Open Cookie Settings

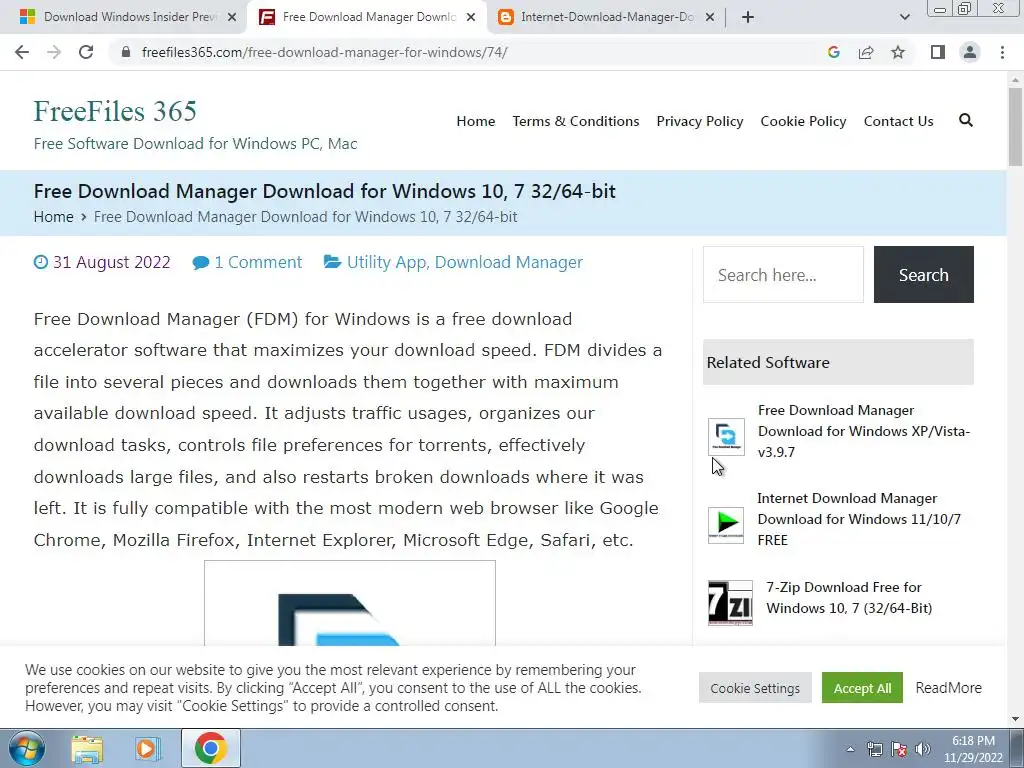click(755, 688)
